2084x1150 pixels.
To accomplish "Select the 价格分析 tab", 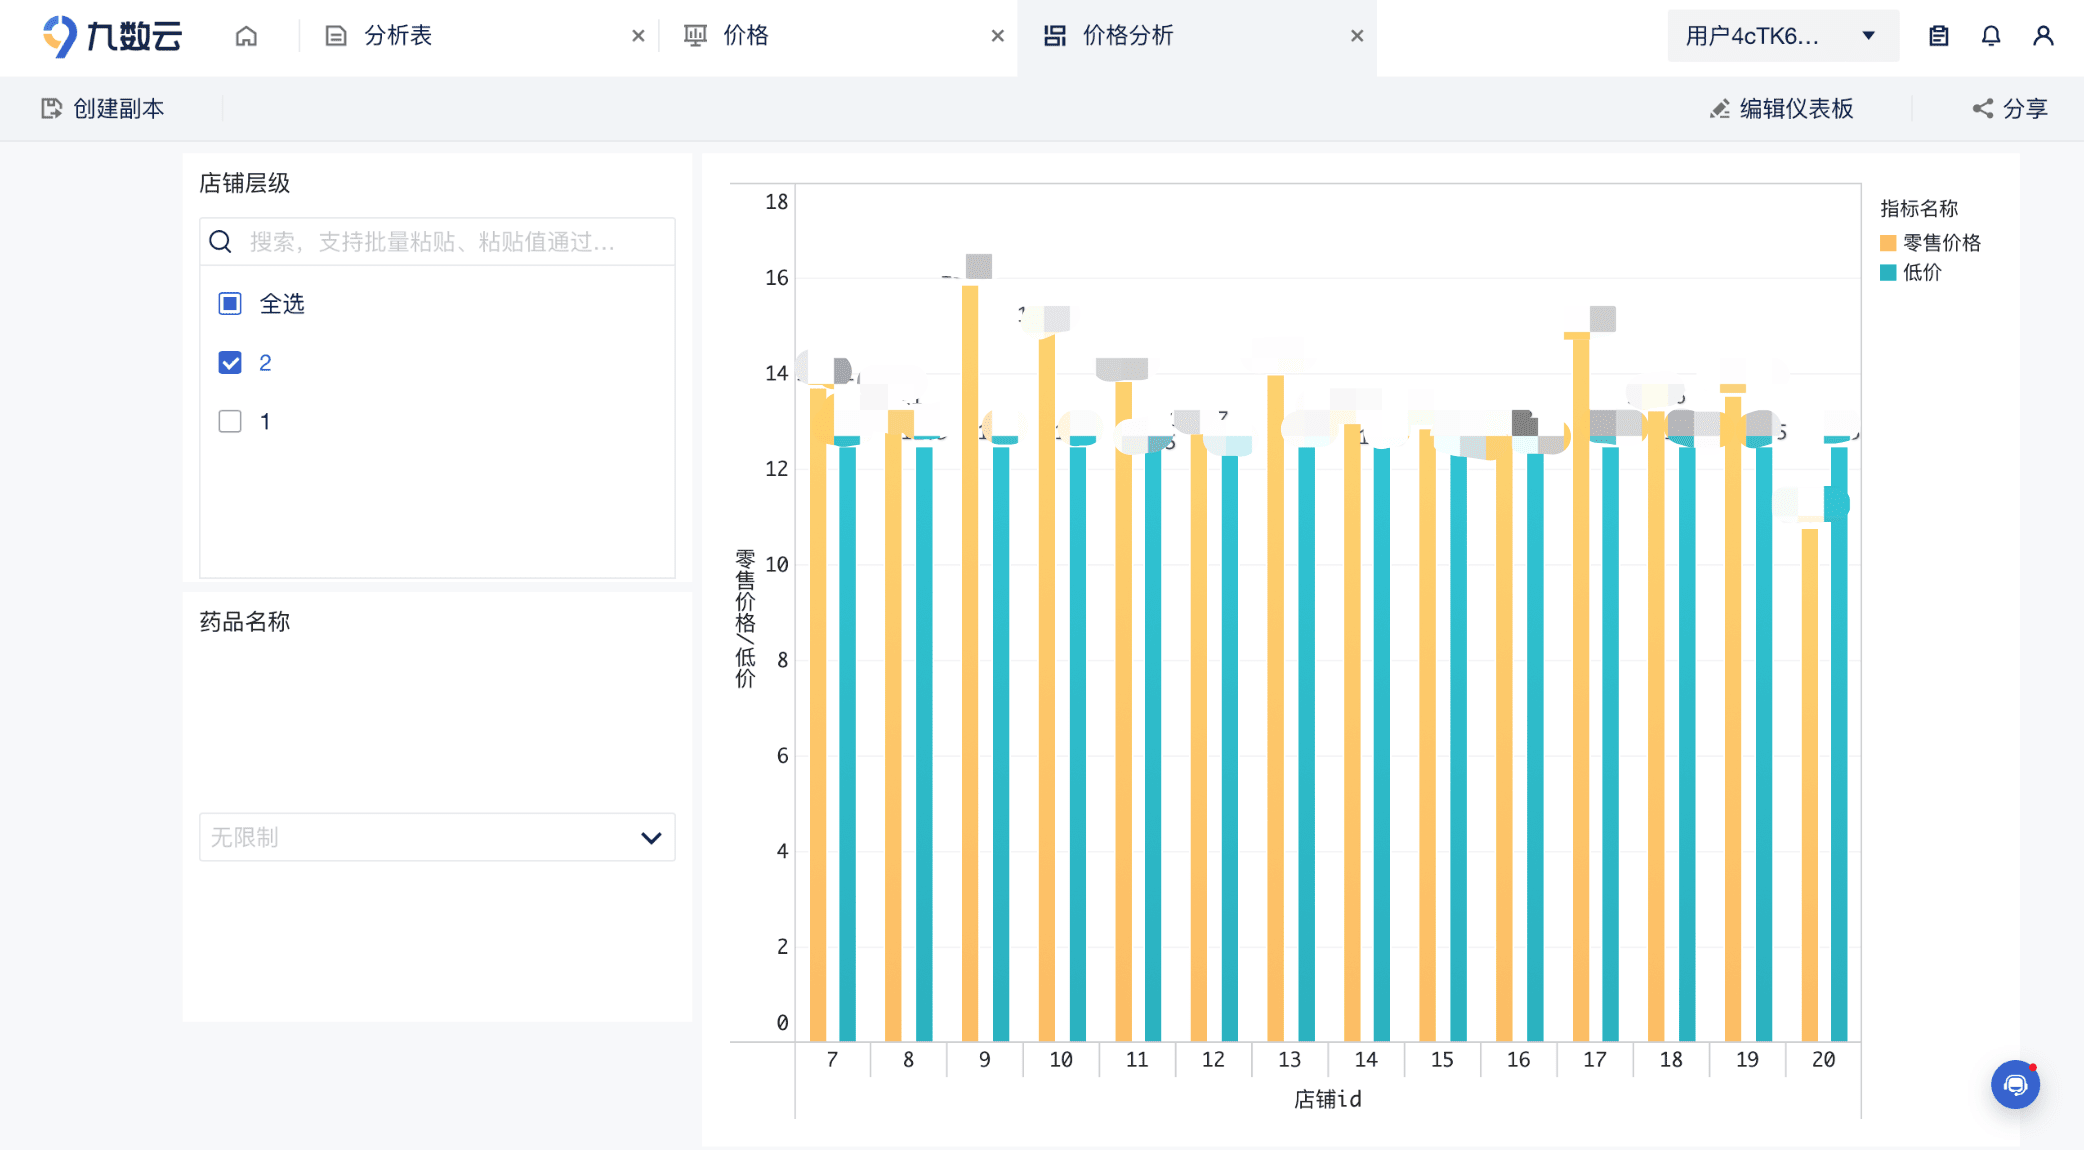I will coord(1197,36).
